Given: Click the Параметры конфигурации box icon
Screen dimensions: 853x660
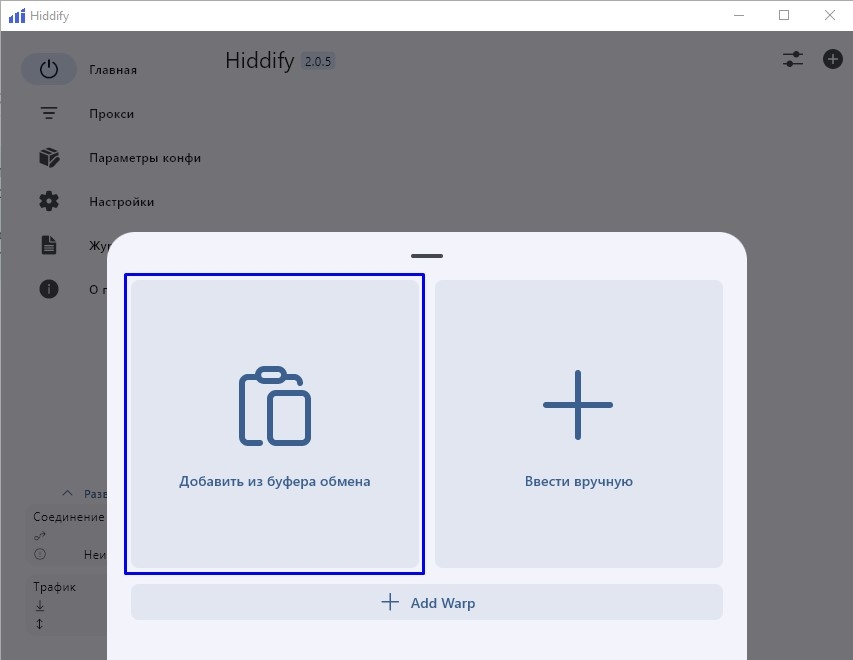Looking at the screenshot, I should 49,158.
